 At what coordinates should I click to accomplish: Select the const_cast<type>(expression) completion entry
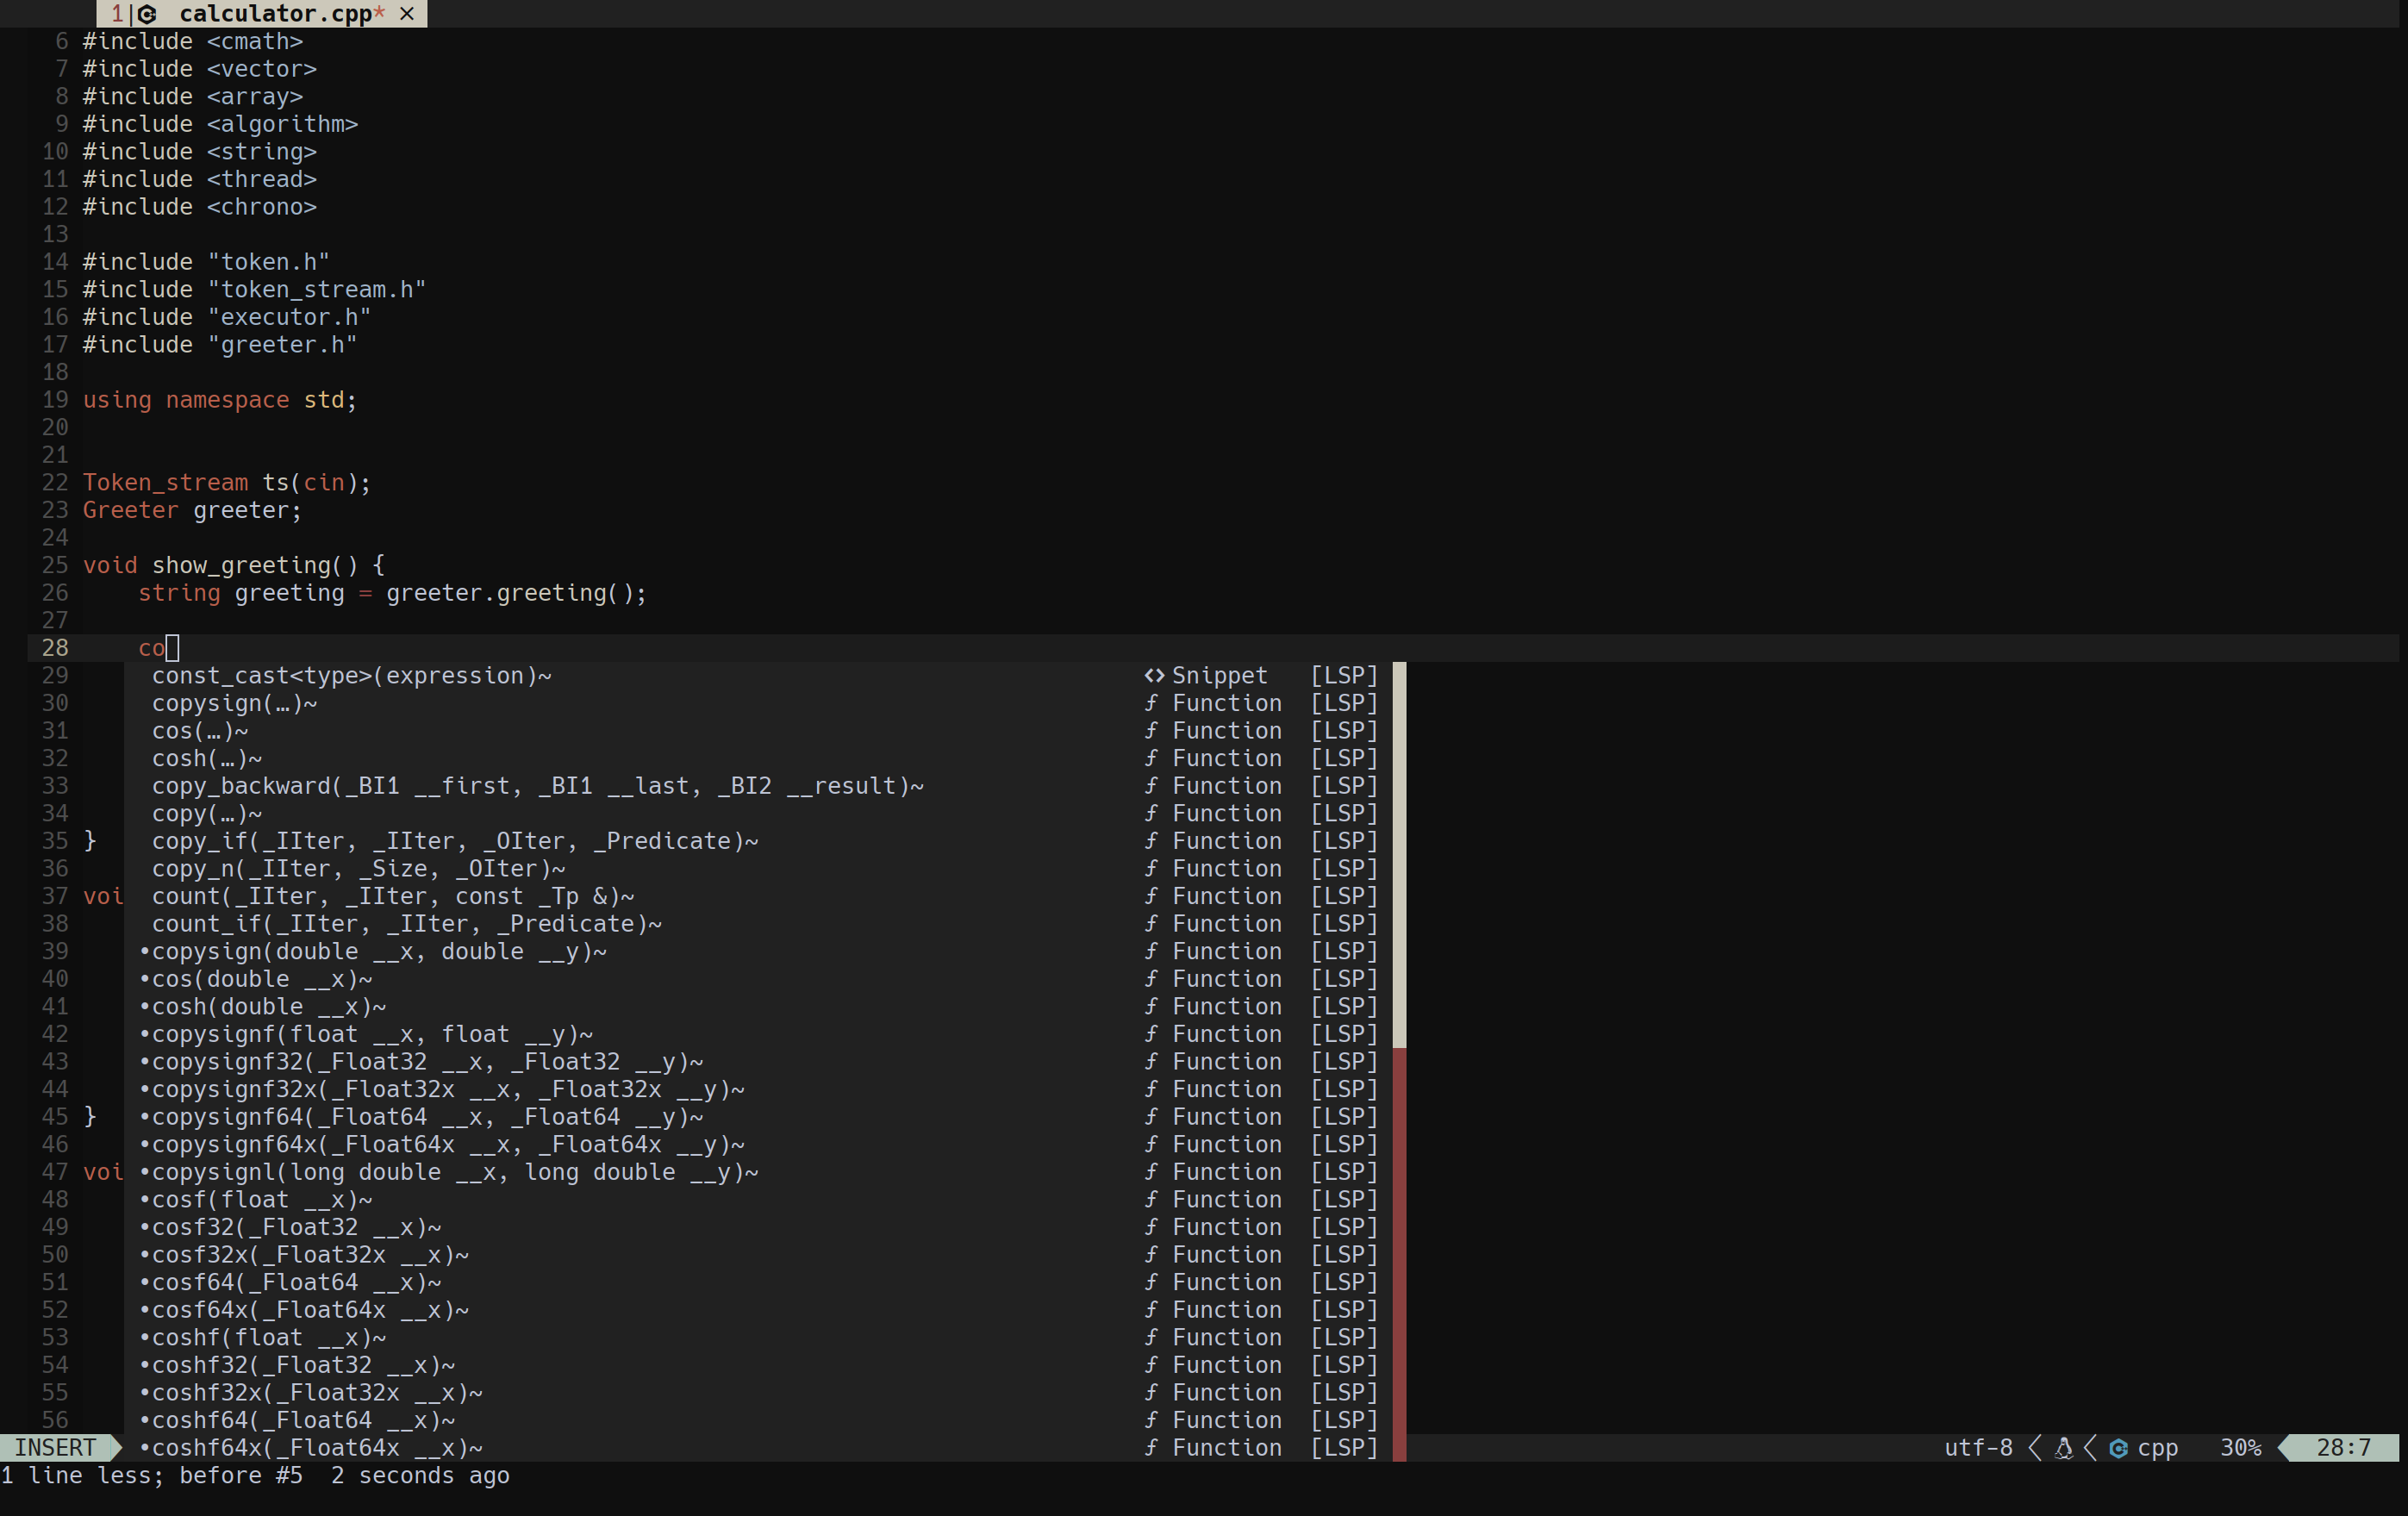[x=352, y=675]
